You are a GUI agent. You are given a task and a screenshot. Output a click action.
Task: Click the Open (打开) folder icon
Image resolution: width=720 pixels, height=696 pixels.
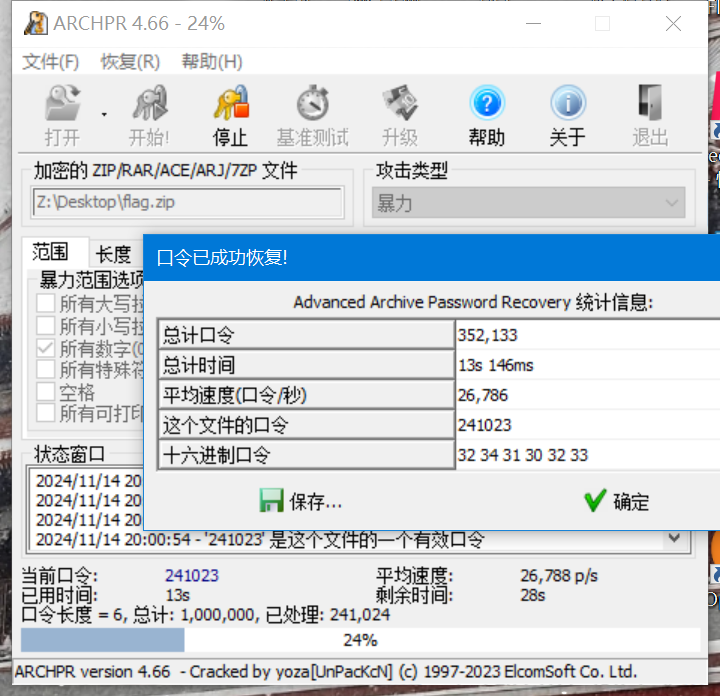[x=62, y=103]
